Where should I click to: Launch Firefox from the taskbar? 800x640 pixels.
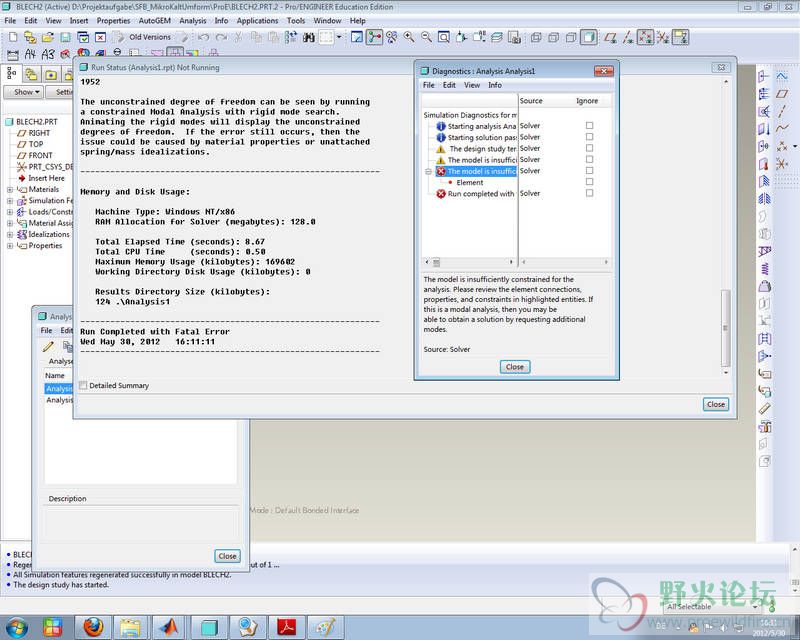point(94,627)
